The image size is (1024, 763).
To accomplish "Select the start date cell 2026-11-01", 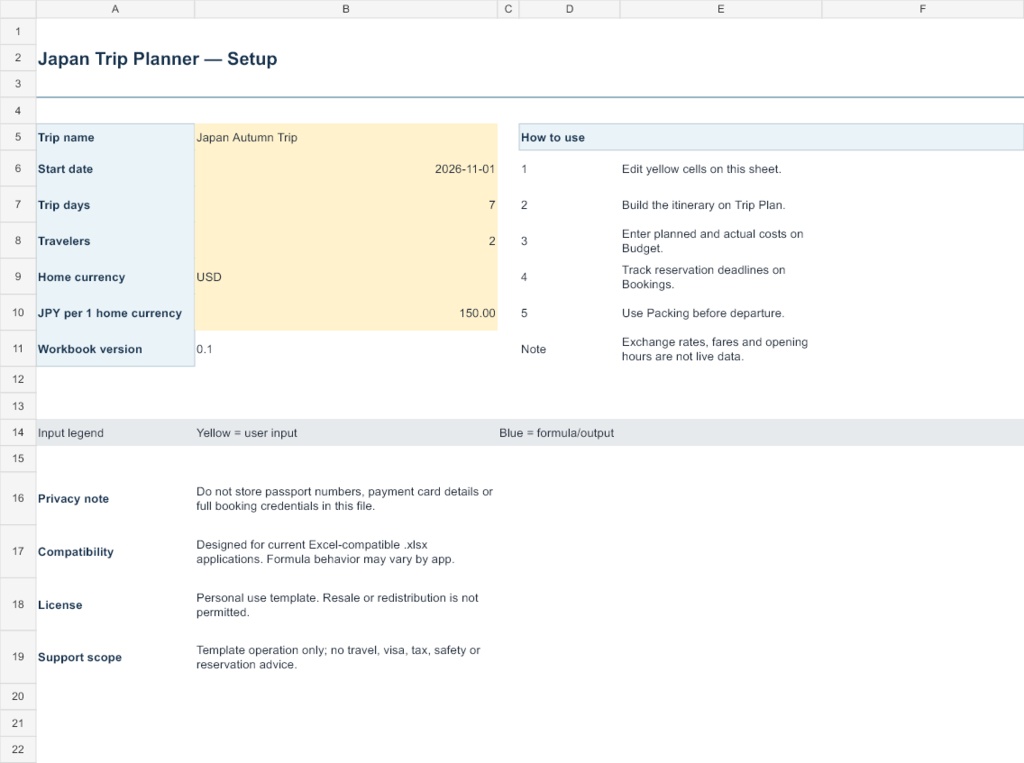I will 345,169.
